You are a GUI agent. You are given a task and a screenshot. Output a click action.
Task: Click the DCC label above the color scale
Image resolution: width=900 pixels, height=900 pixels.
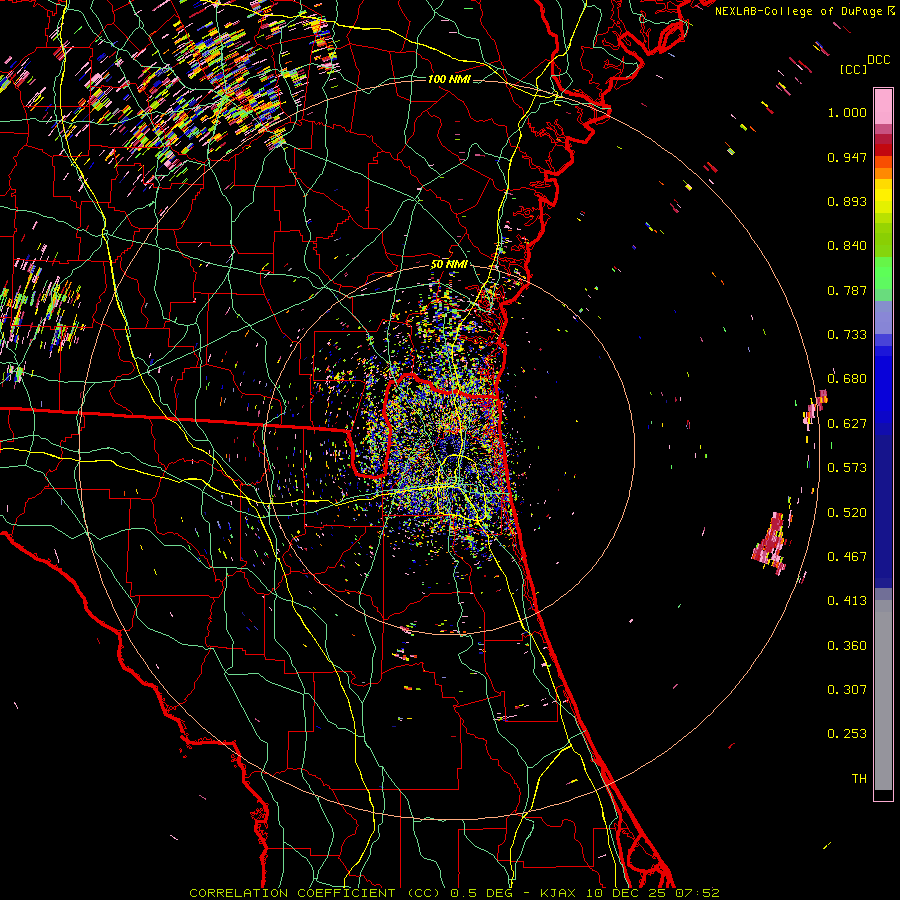(878, 60)
